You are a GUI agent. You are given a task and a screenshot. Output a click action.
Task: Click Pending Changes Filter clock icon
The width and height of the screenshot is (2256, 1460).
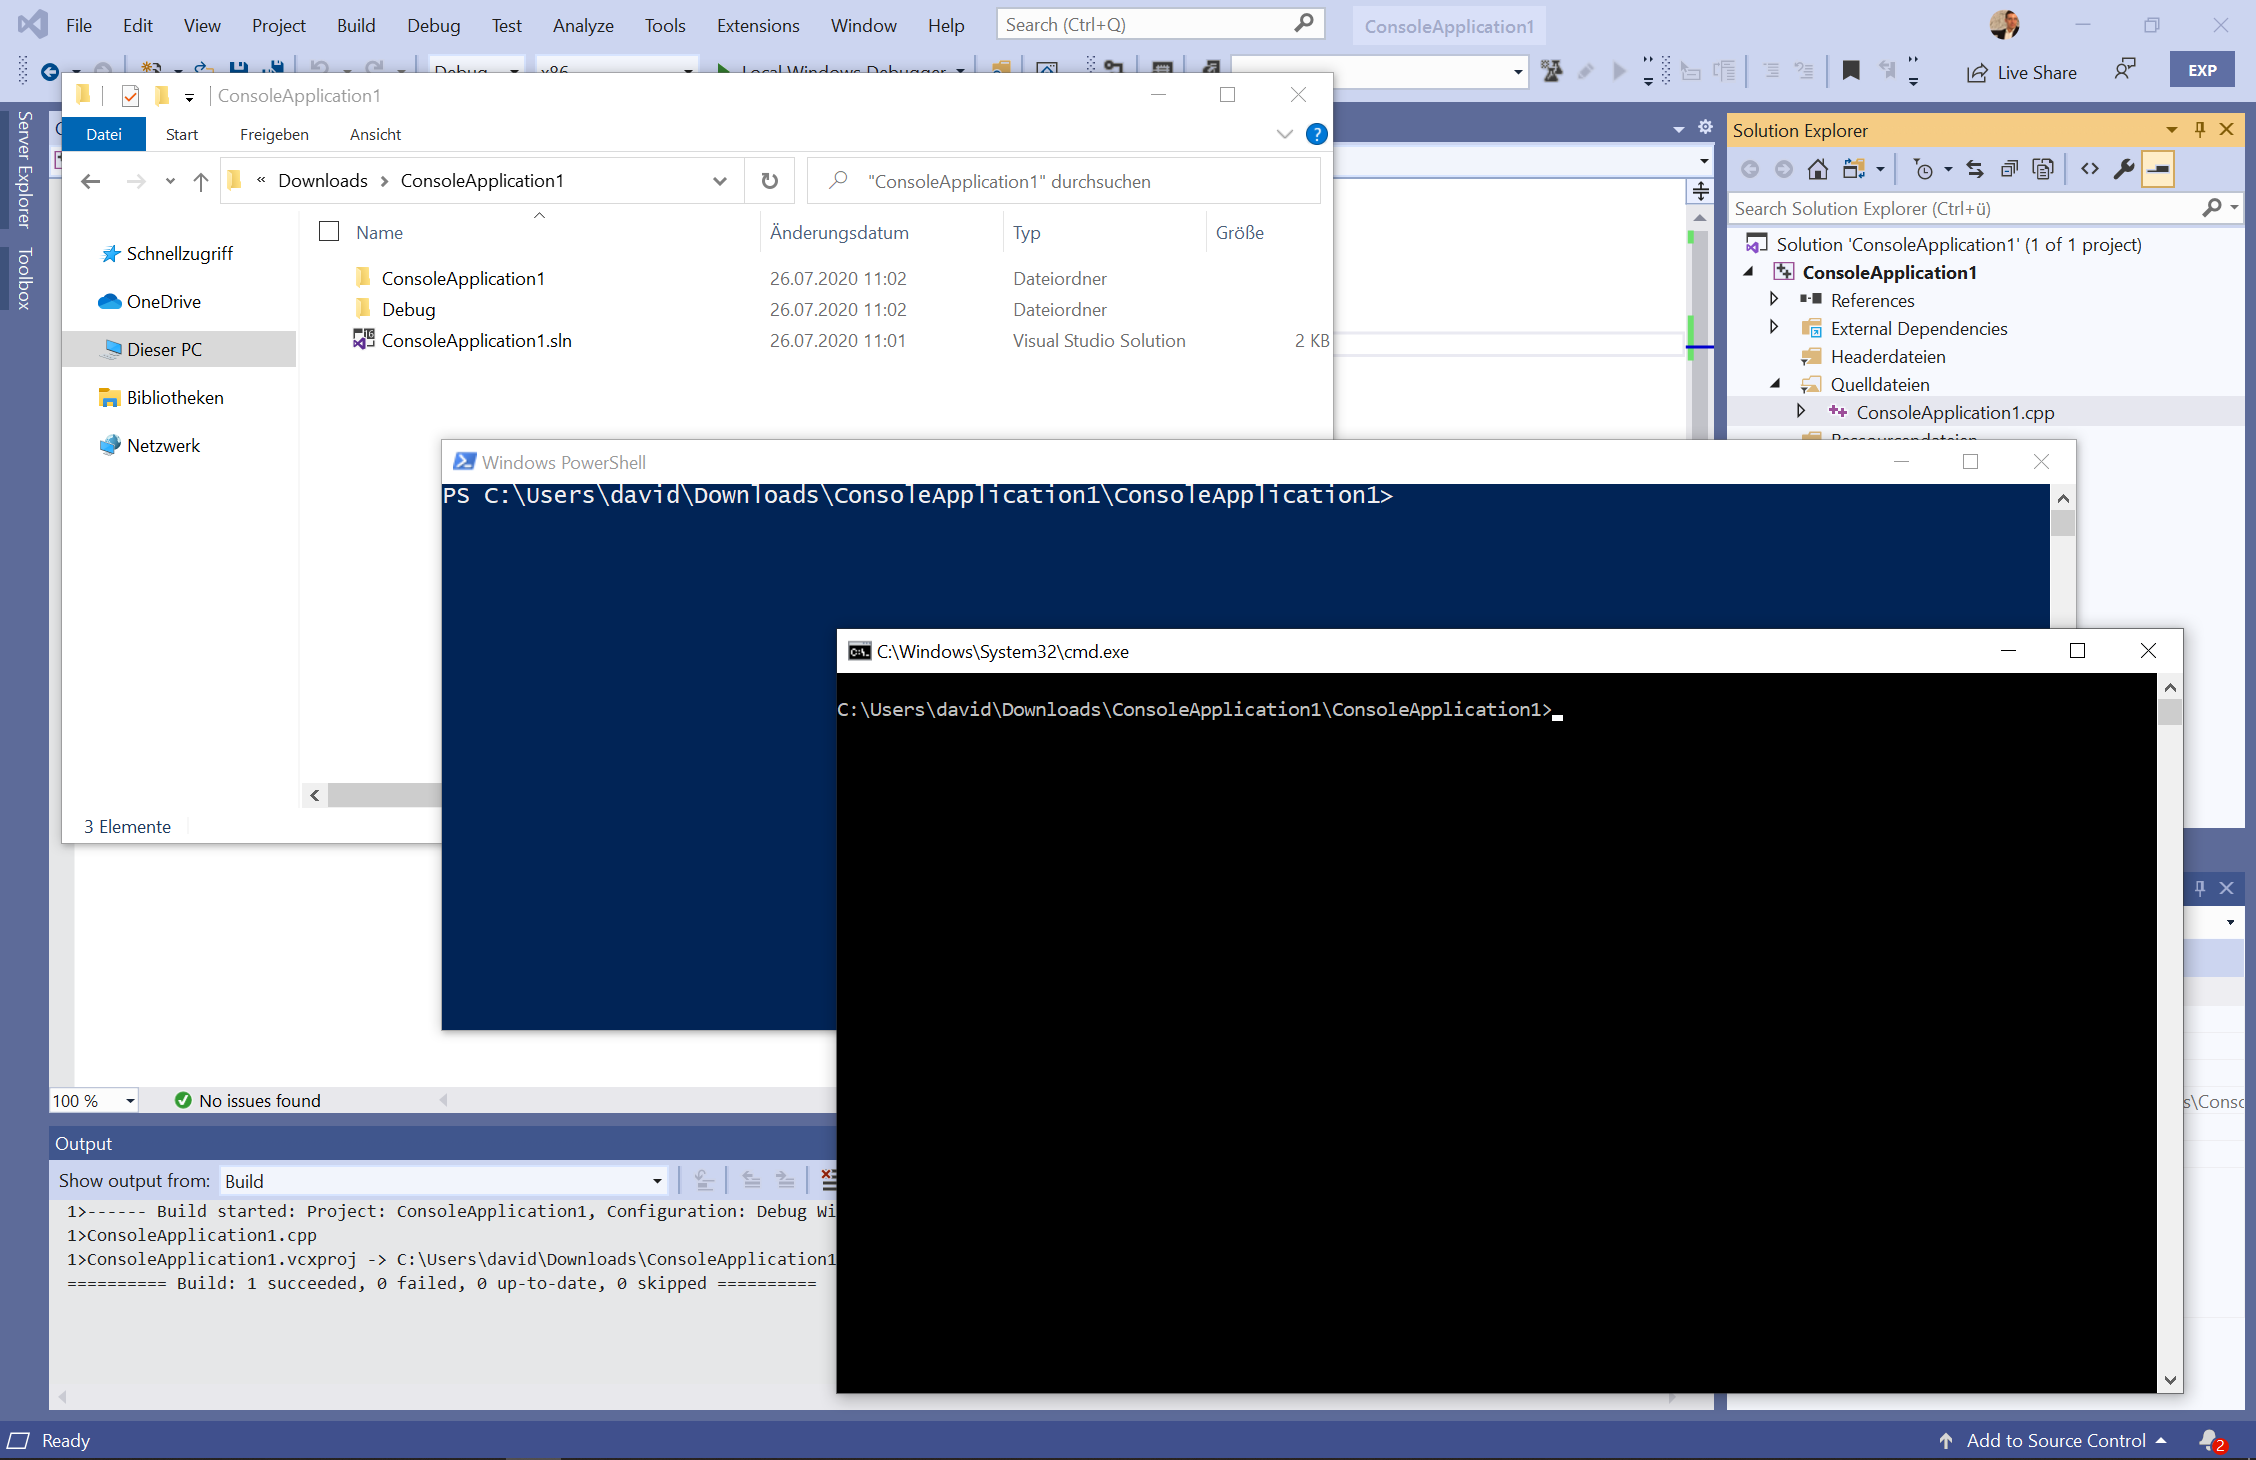coord(1924,169)
